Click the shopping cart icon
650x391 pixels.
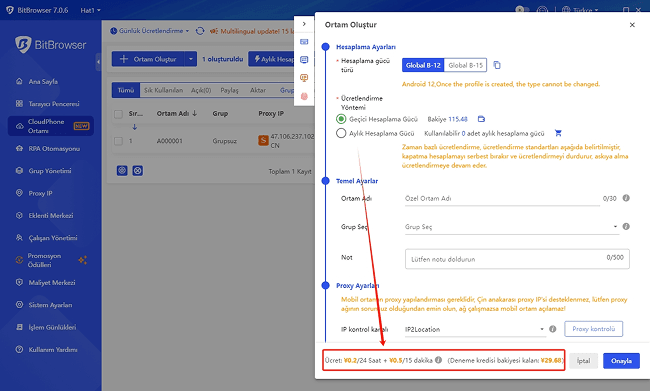(558, 133)
